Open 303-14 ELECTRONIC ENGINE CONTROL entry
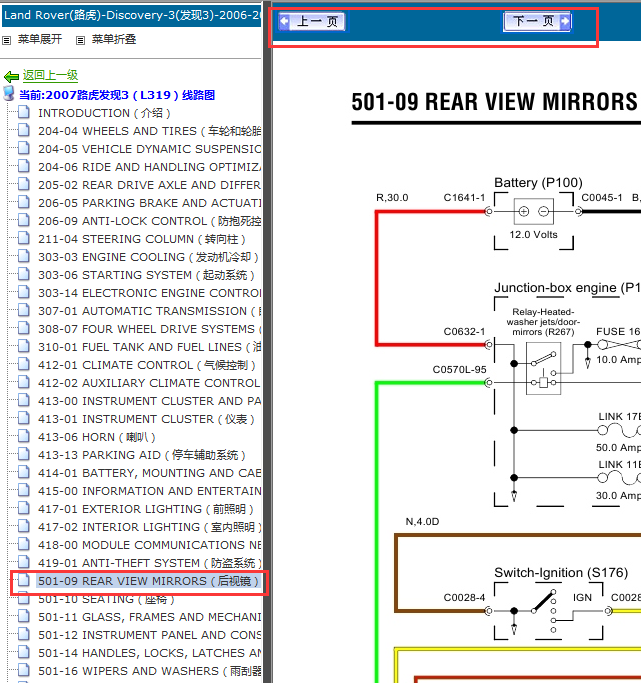 (149, 293)
